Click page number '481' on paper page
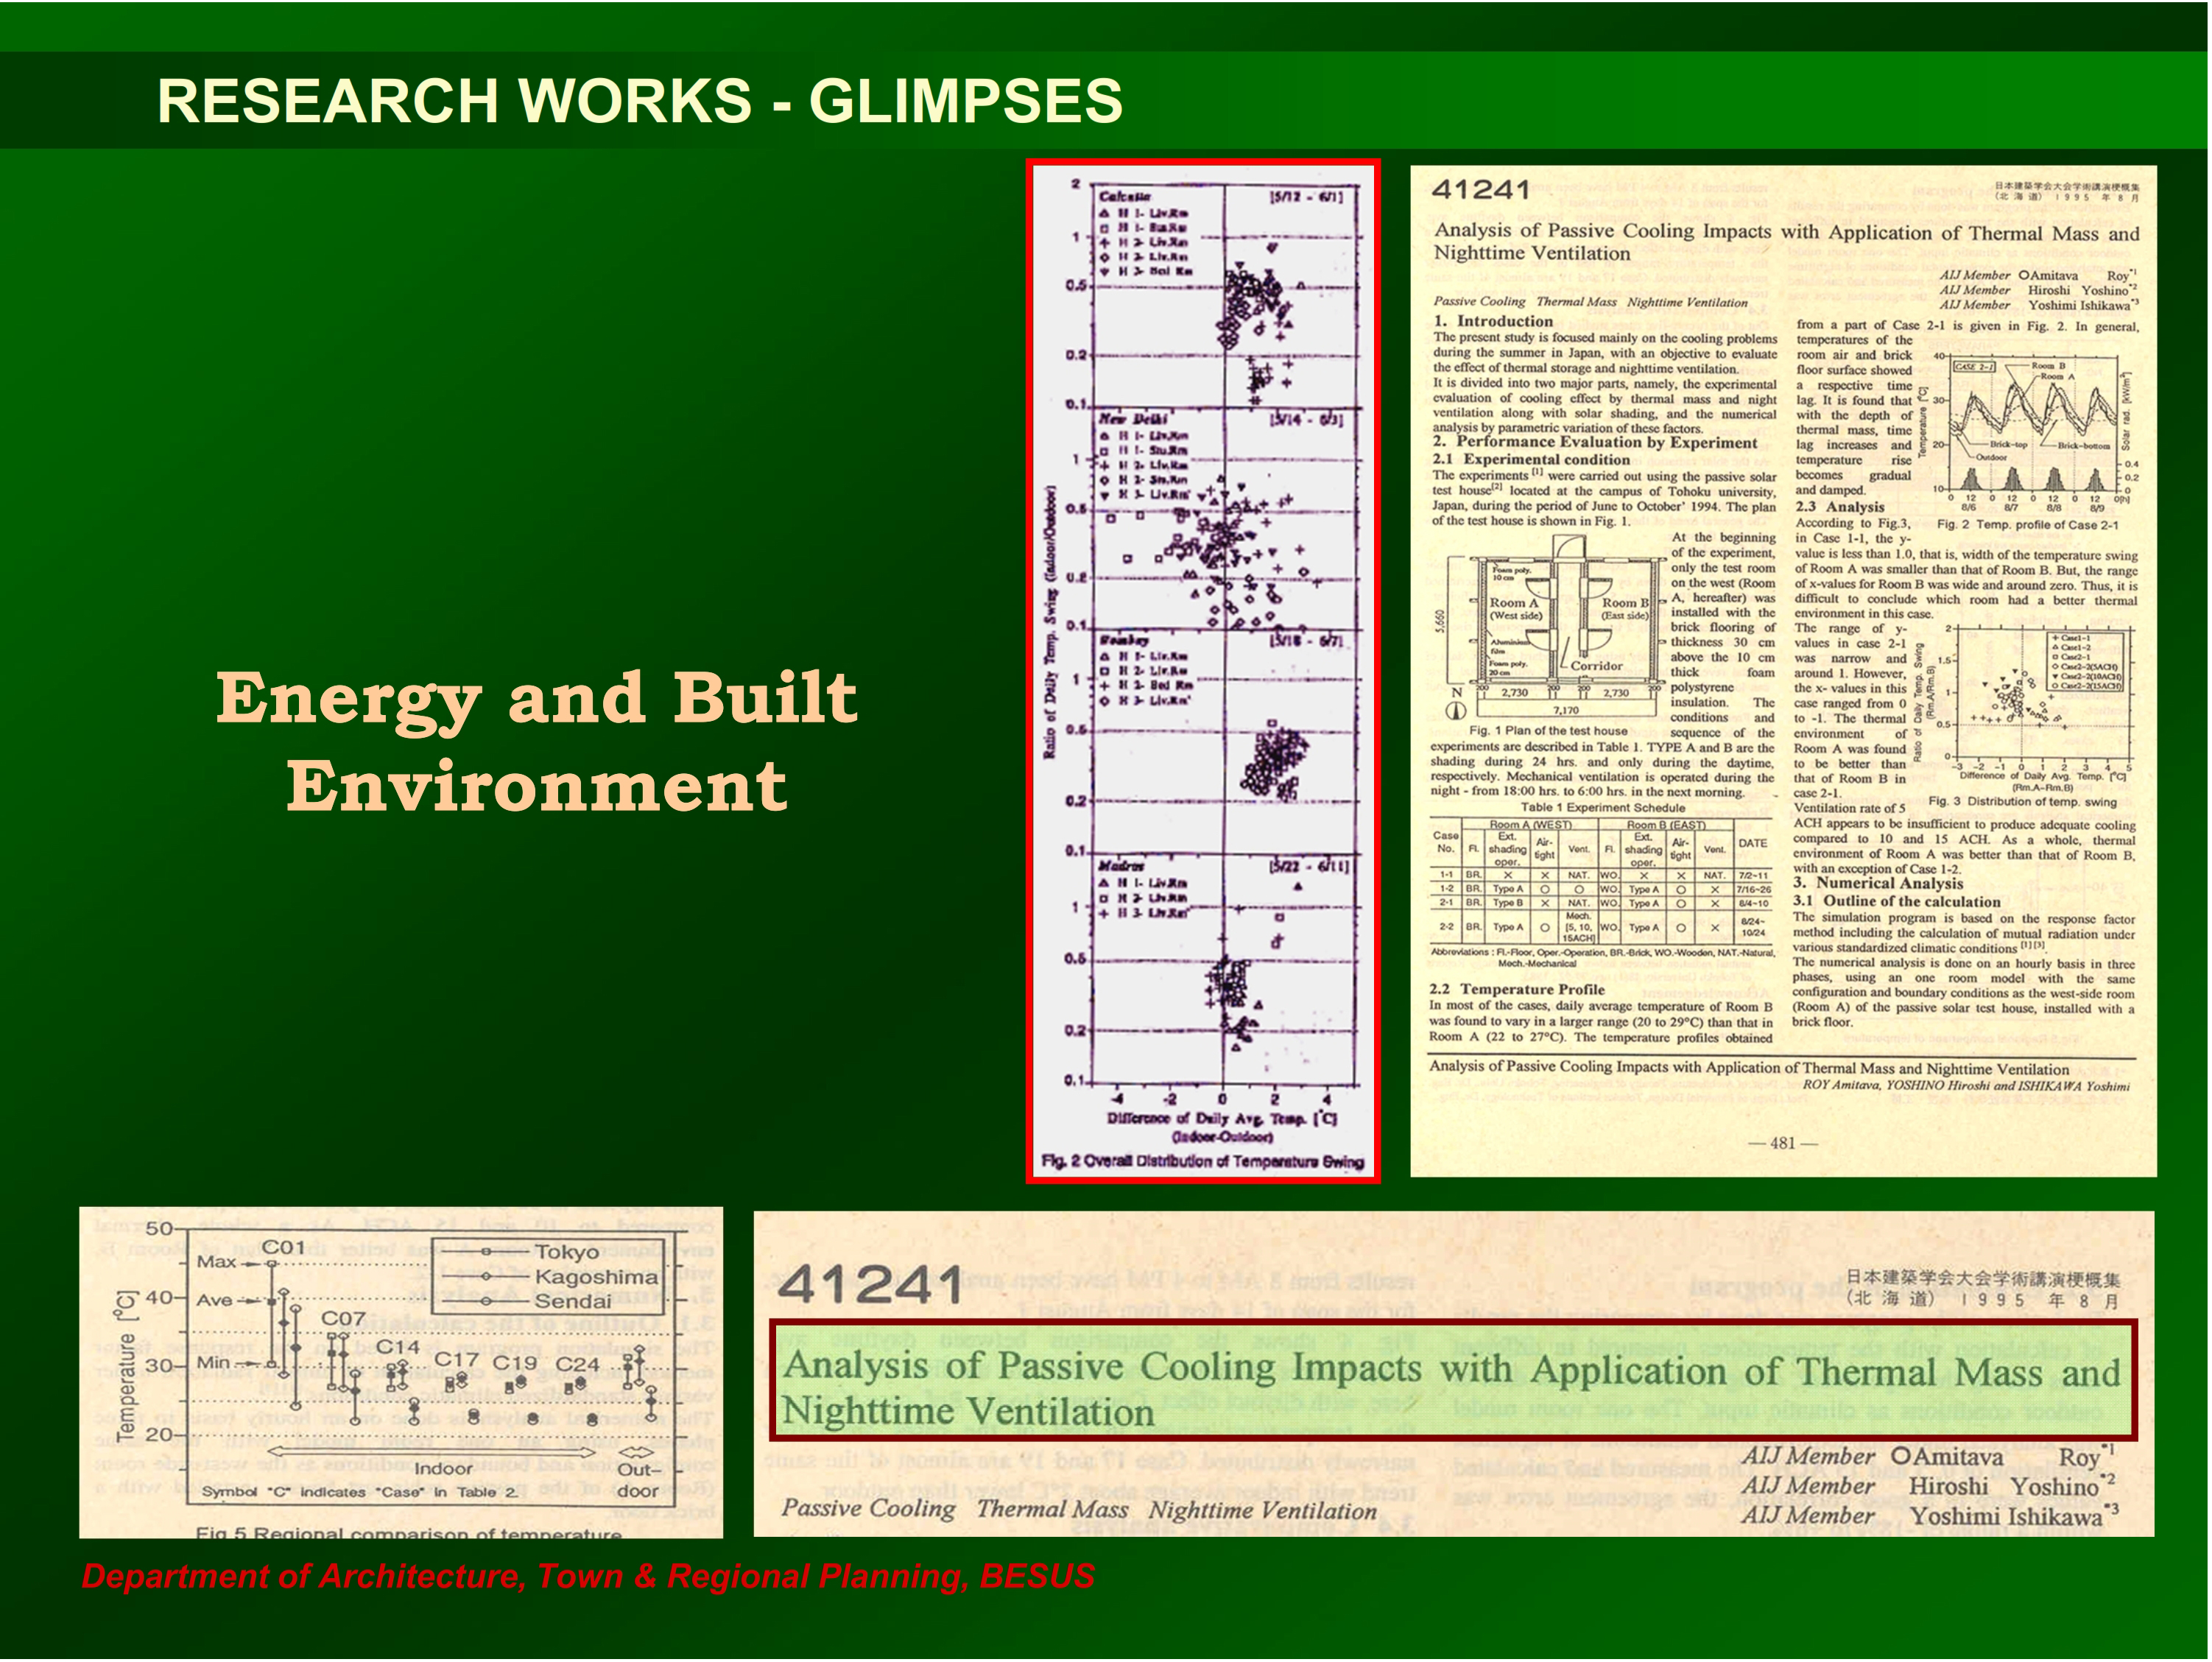 1783,1144
